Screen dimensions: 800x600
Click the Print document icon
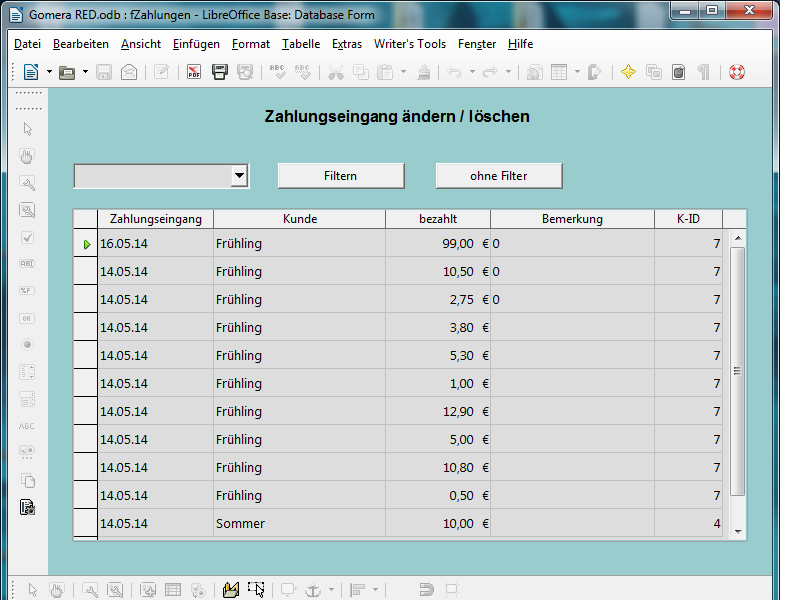pos(220,72)
